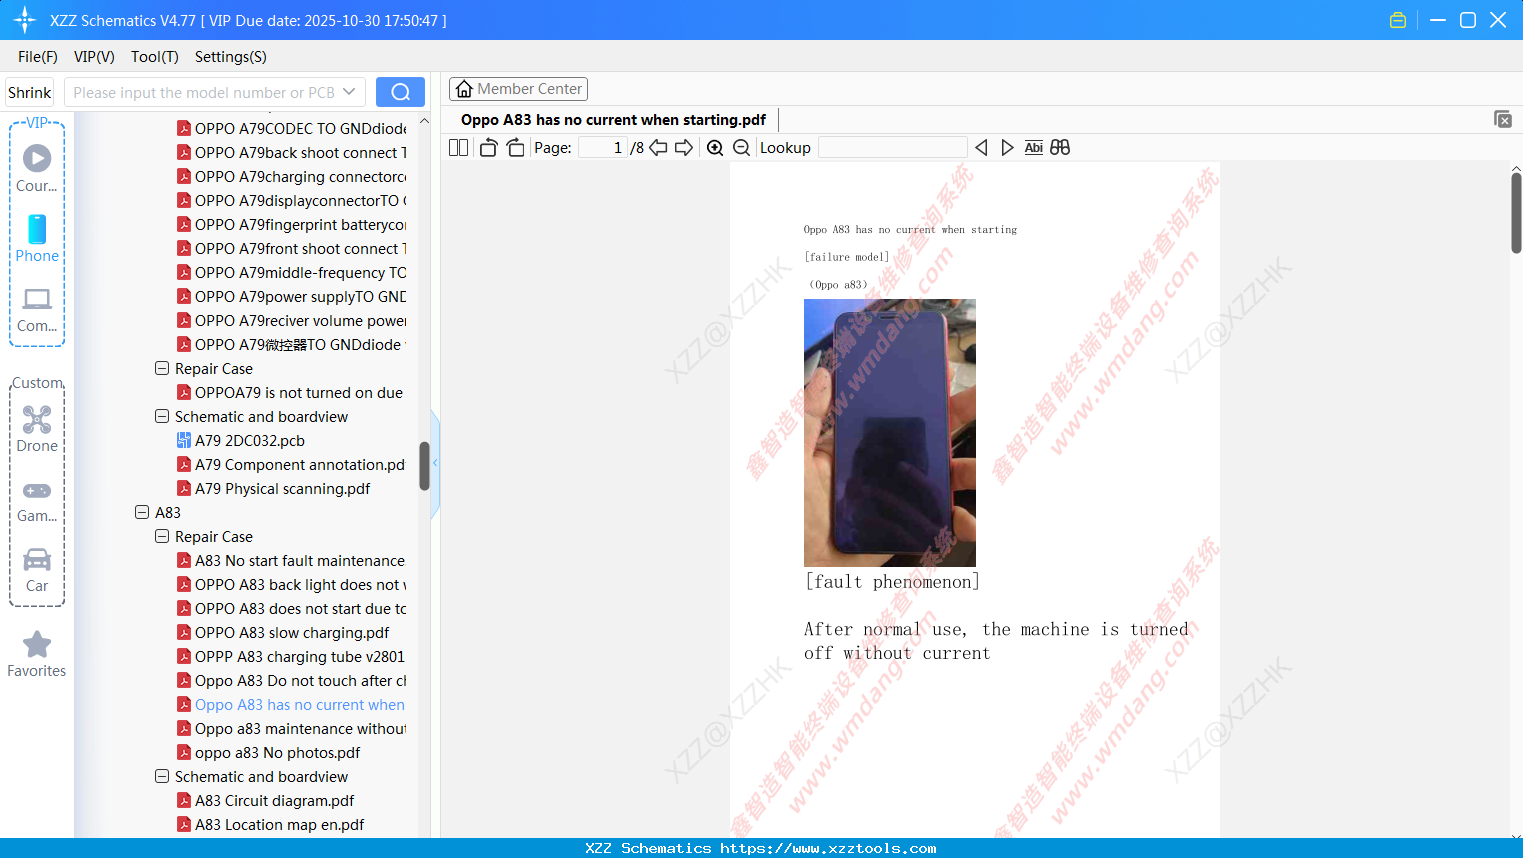Select the Oppo A83 no current PDF tab
Screen dimensions: 1523x858
click(613, 120)
